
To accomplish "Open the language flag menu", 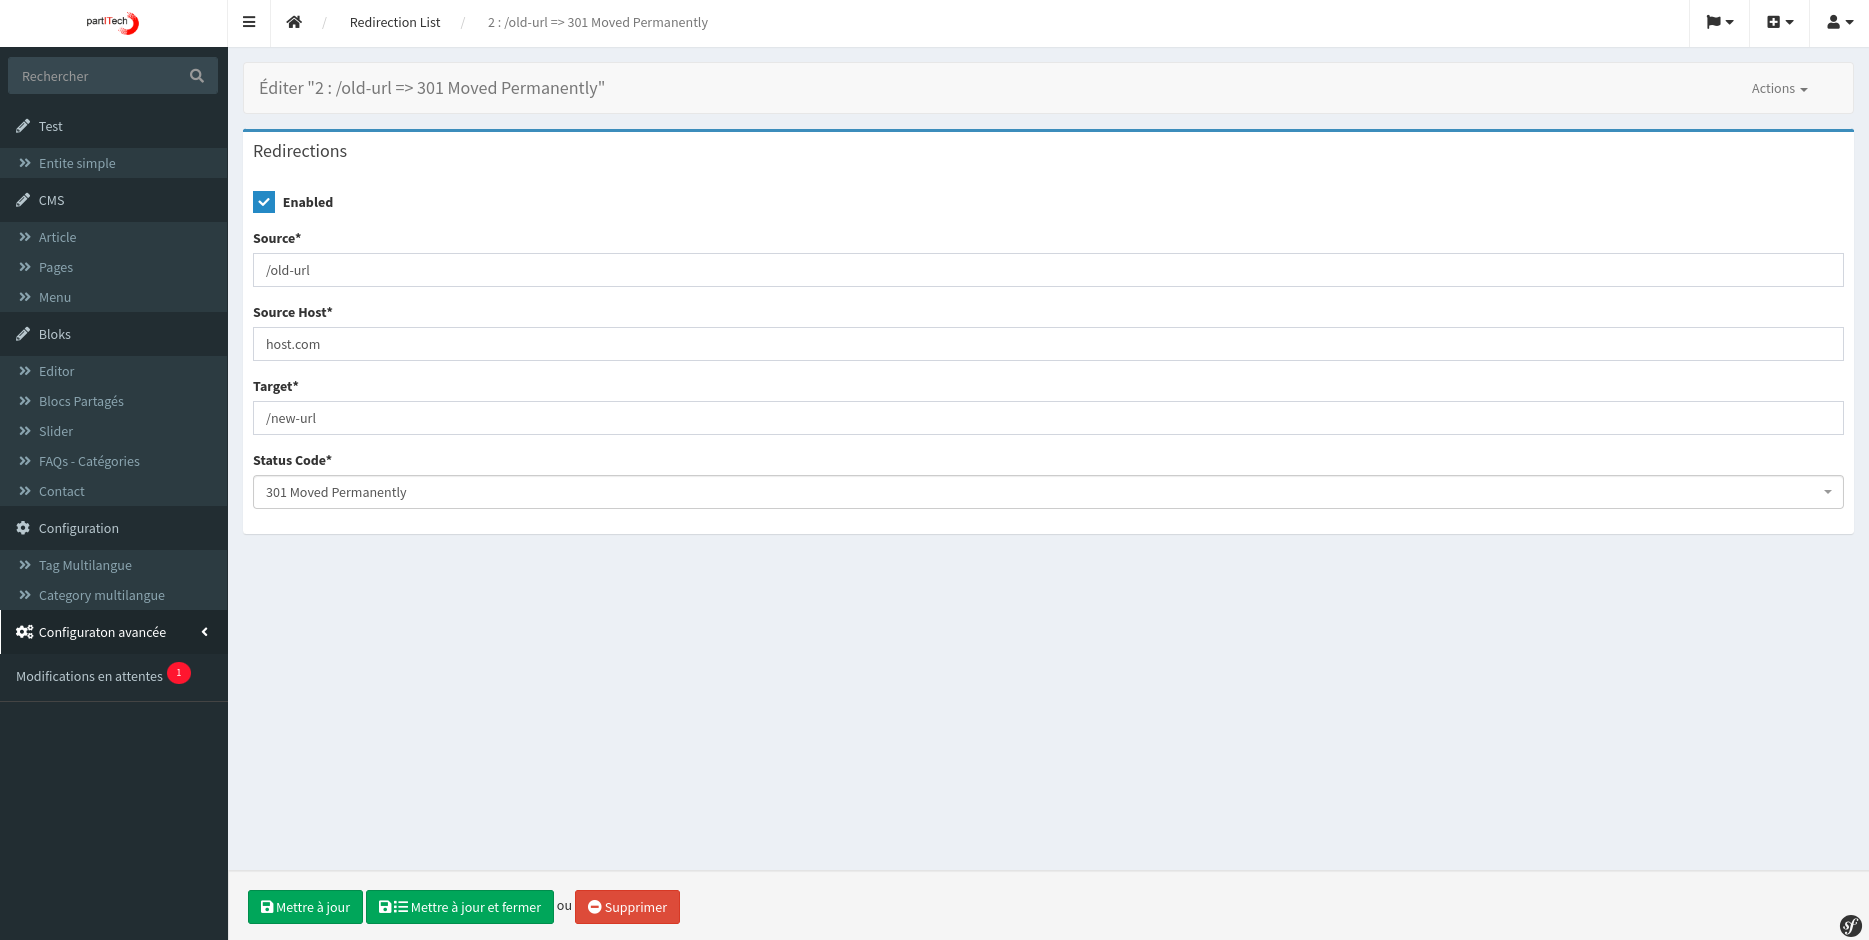I will (1719, 21).
